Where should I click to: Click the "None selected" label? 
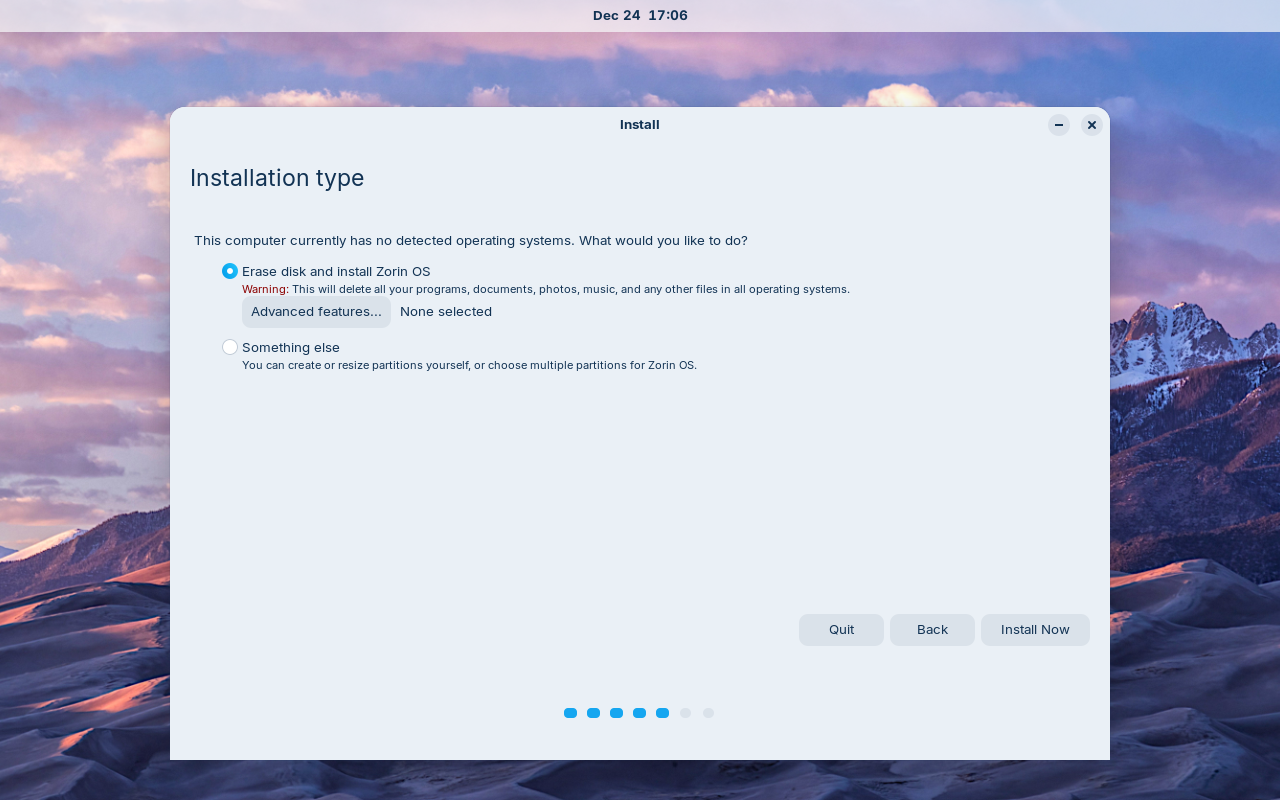tap(446, 311)
